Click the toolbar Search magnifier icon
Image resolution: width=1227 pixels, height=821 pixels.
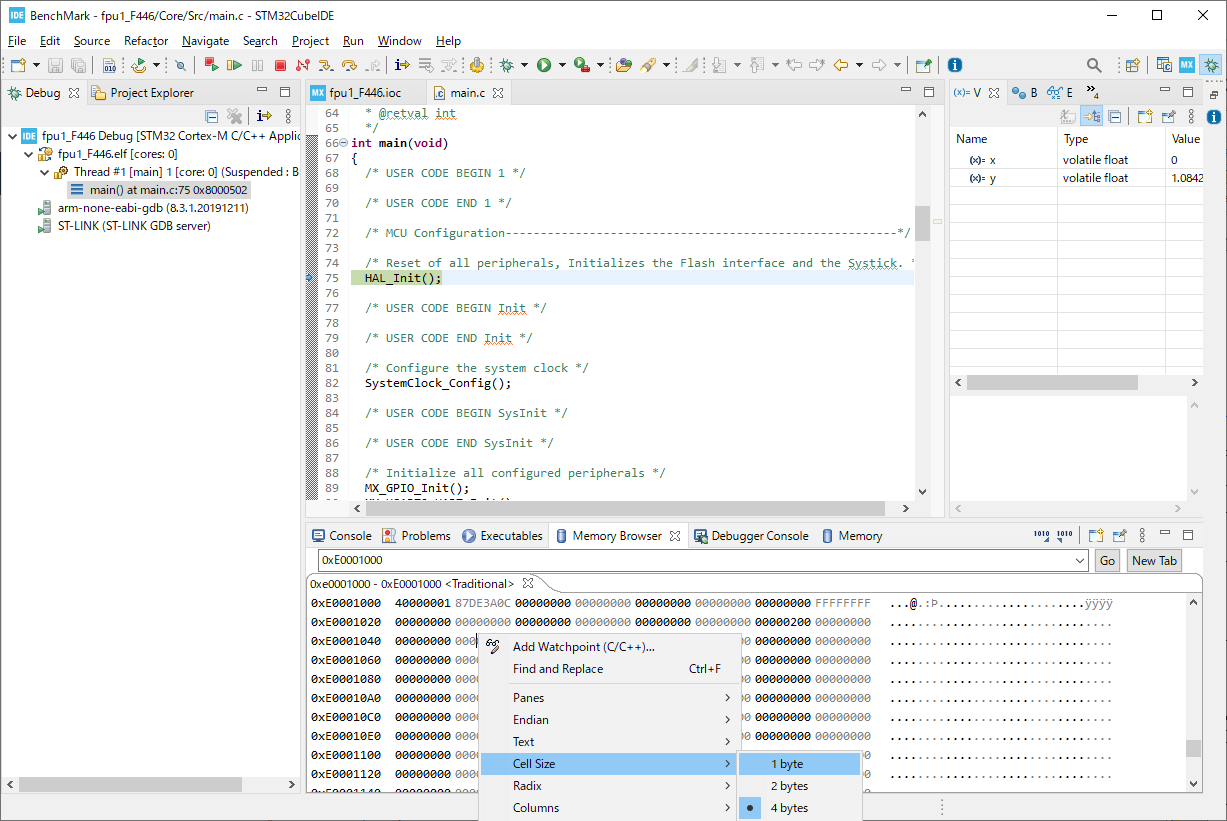[1094, 65]
